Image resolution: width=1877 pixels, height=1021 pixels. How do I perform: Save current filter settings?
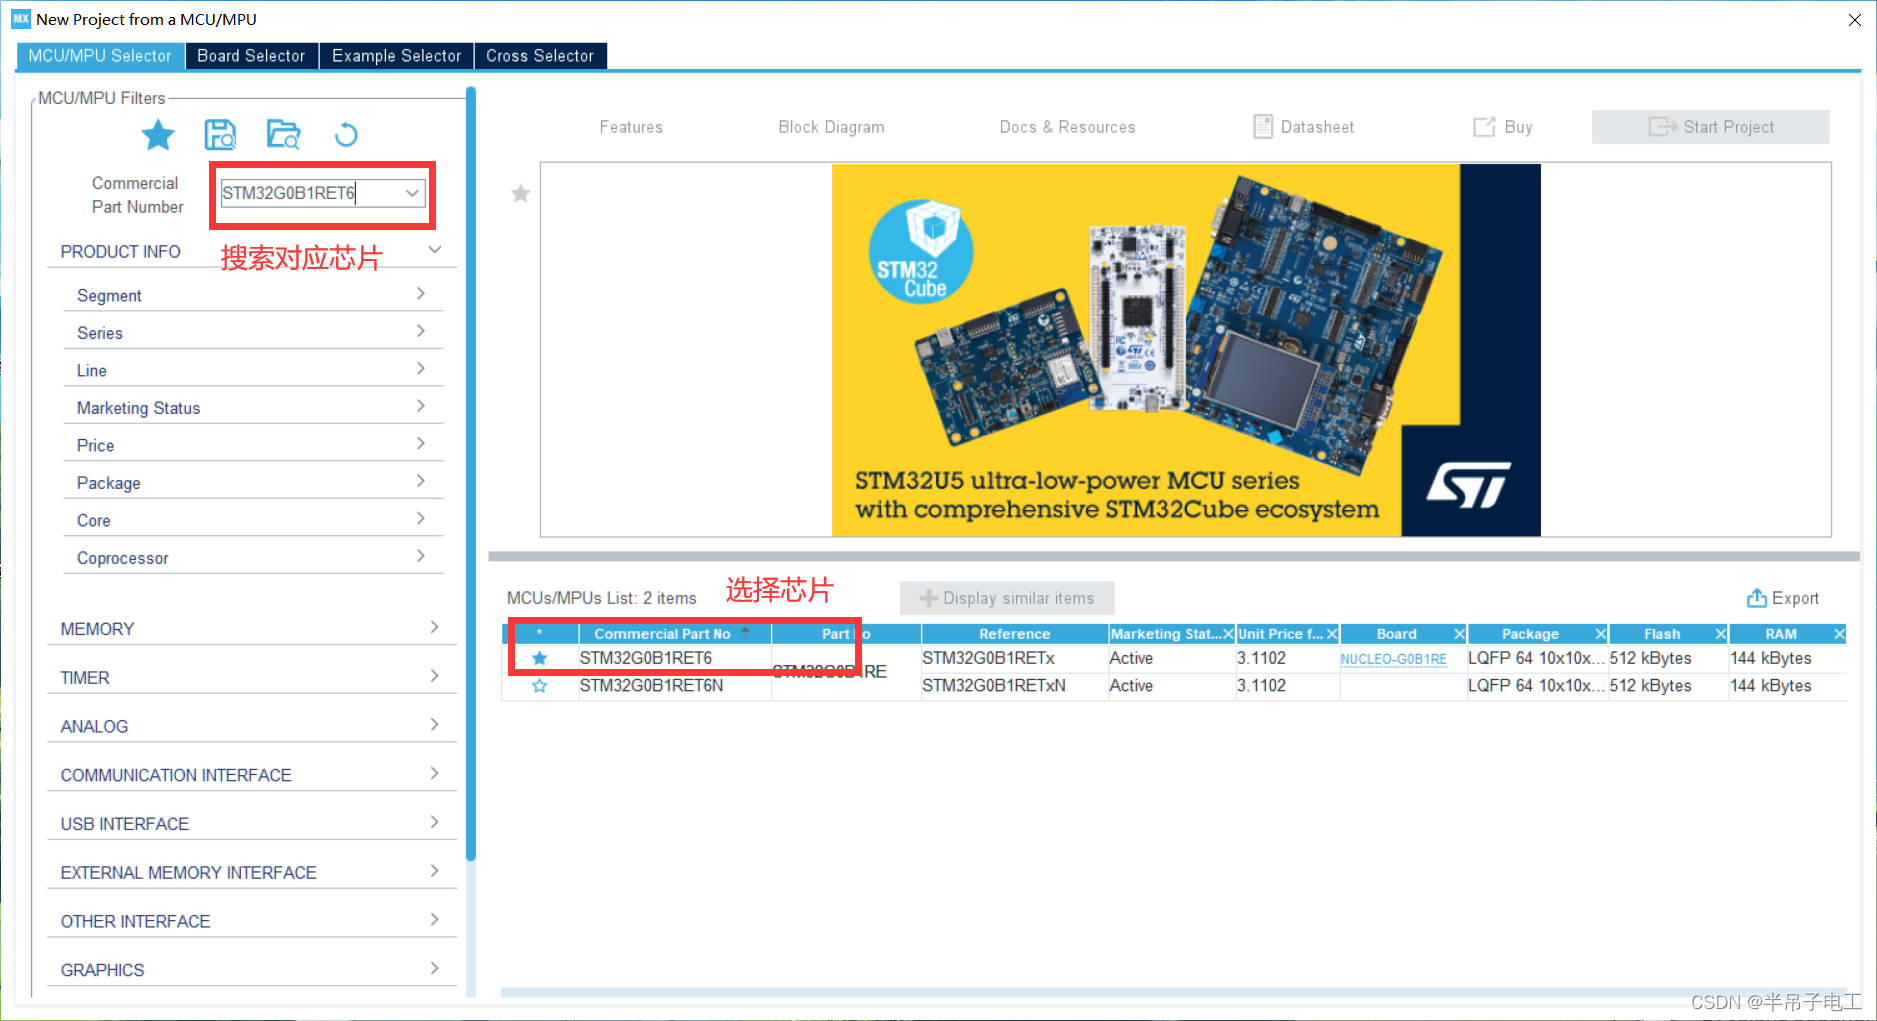tap(221, 133)
